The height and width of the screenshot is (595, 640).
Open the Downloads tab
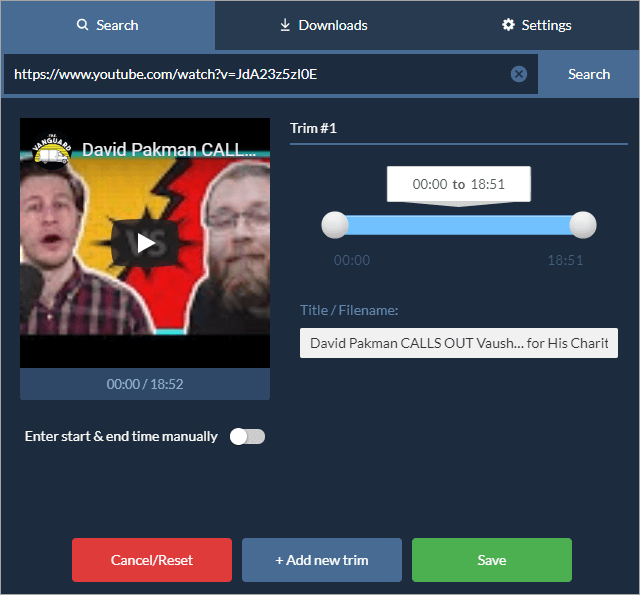pyautogui.click(x=322, y=25)
